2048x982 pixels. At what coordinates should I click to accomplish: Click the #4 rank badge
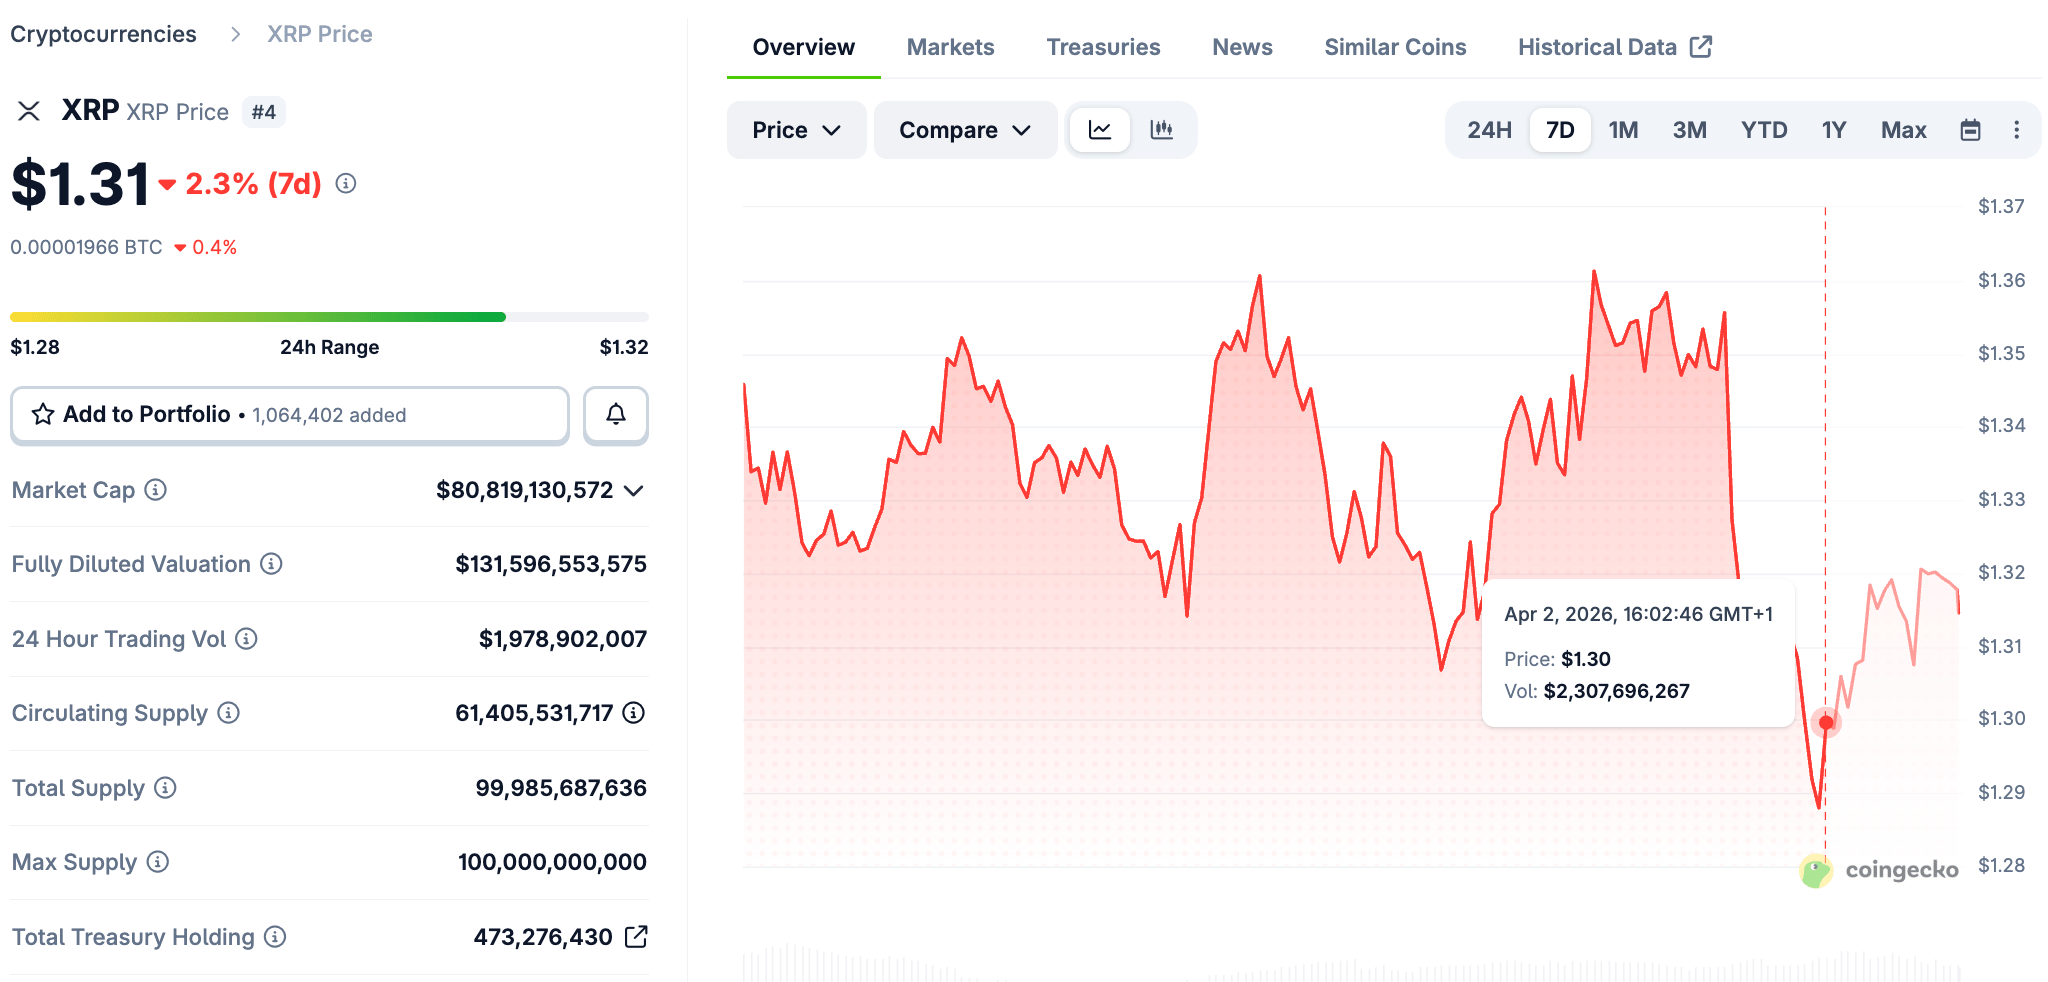coord(264,112)
